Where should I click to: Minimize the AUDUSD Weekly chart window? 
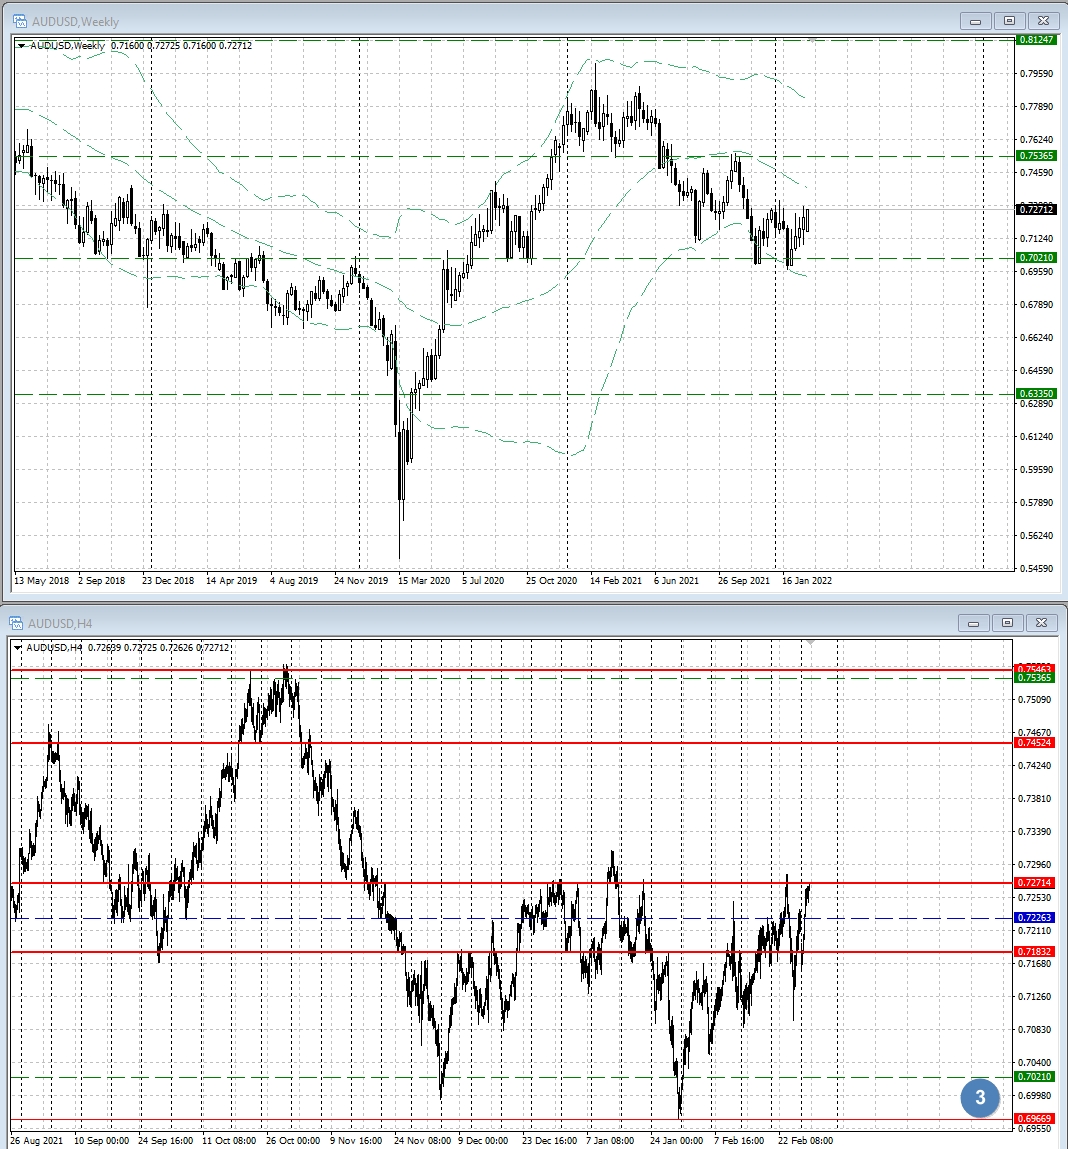click(975, 21)
